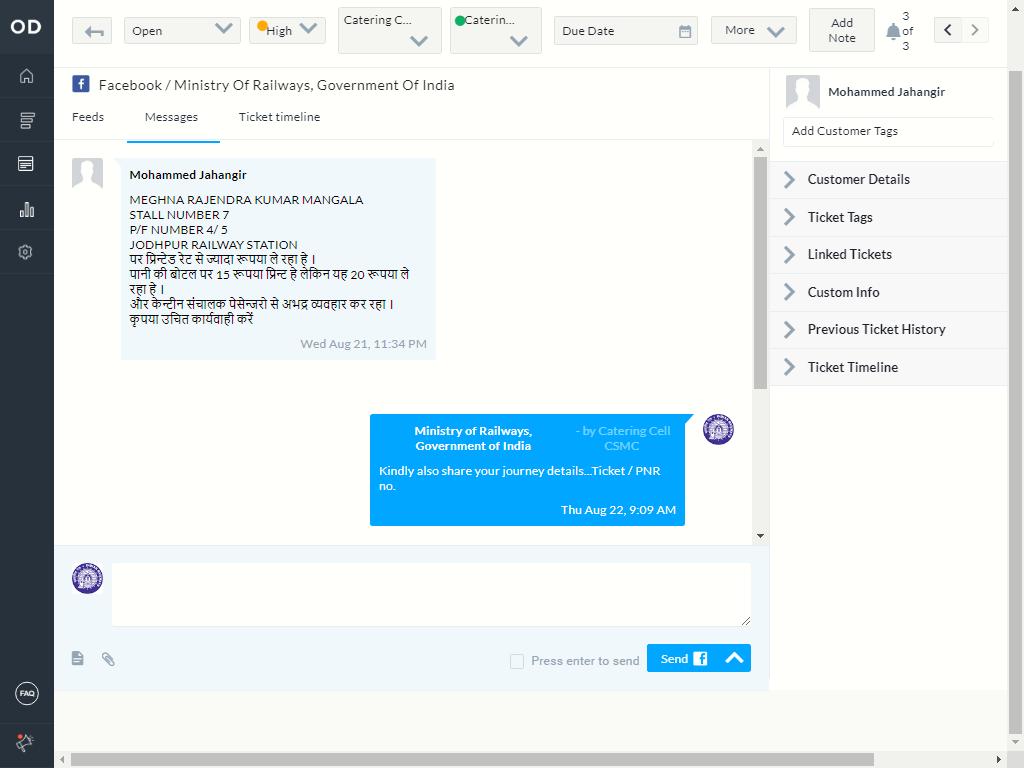1024x768 pixels.
Task: Click the Facebook icon beside the page title
Action: 81,84
